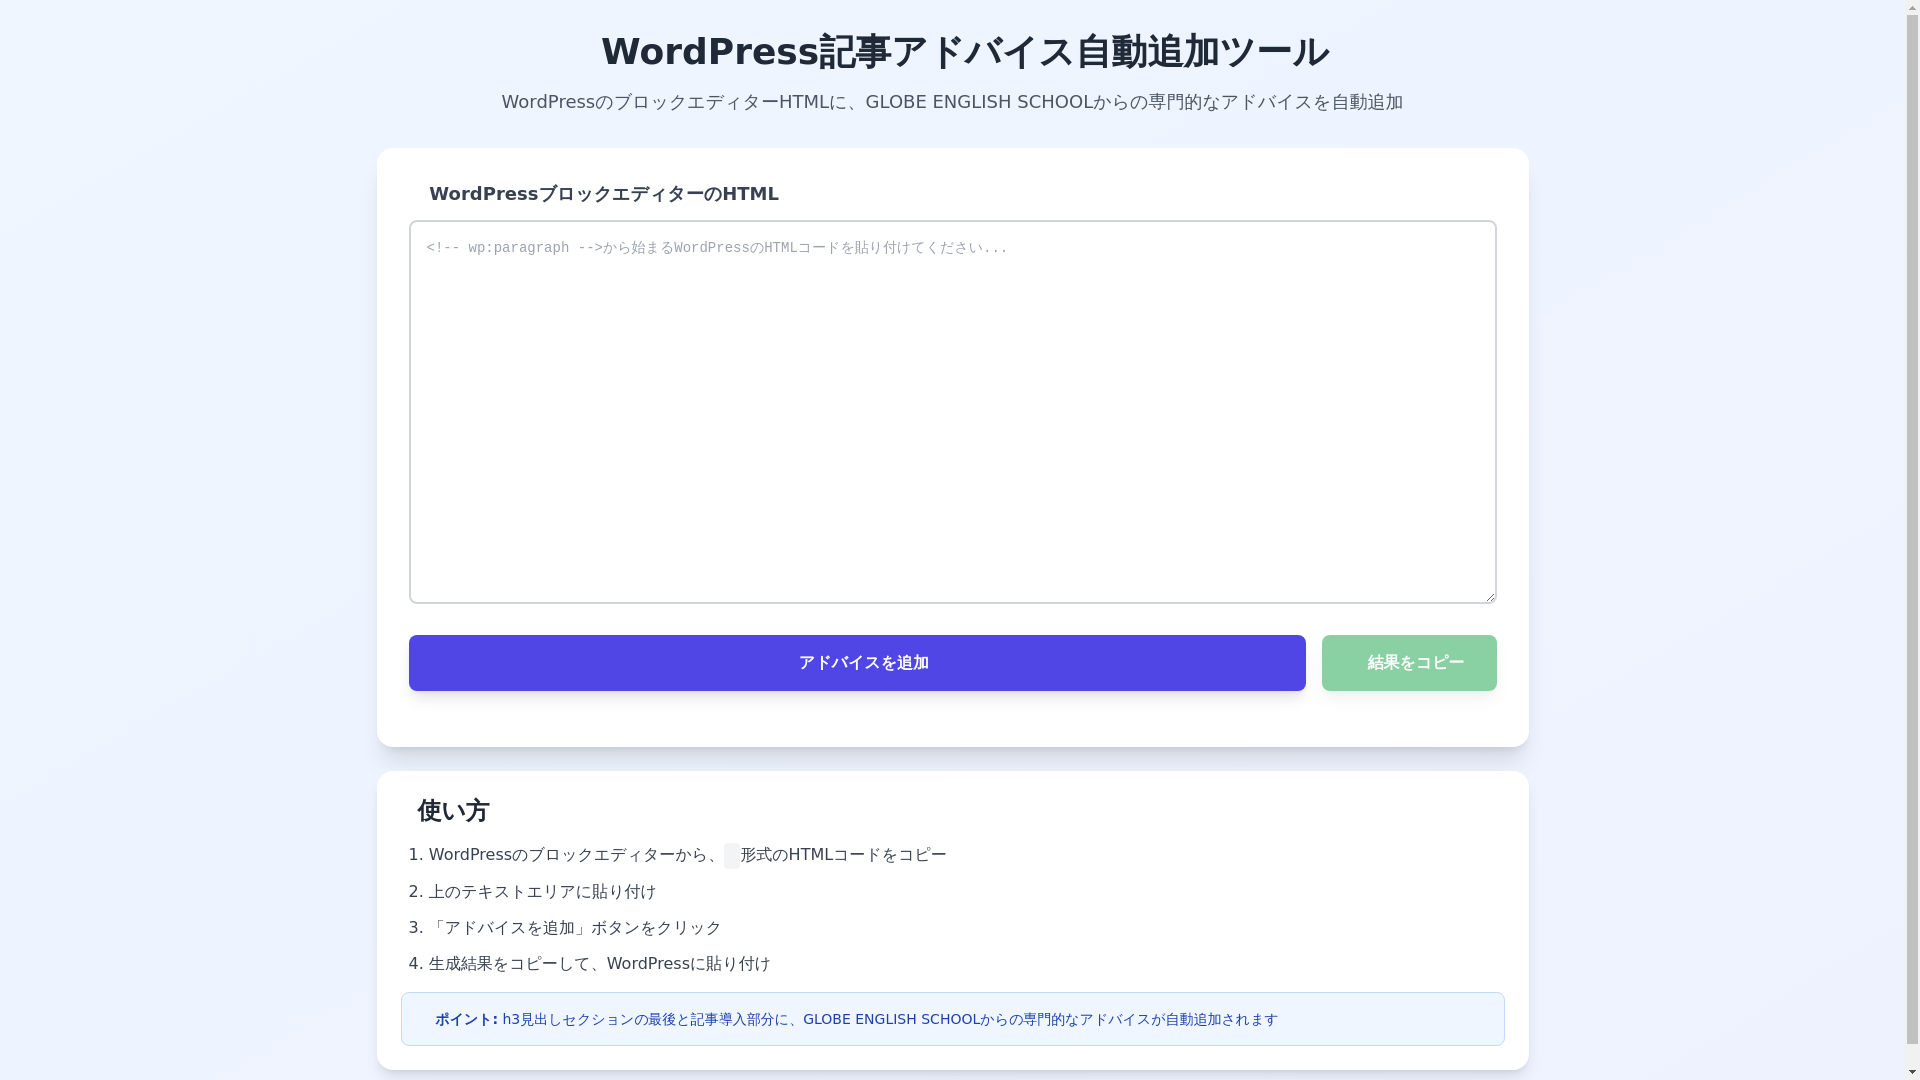Click step 3 about clicking アドバイスを追加
This screenshot has width=1920, height=1080.
coord(565,928)
